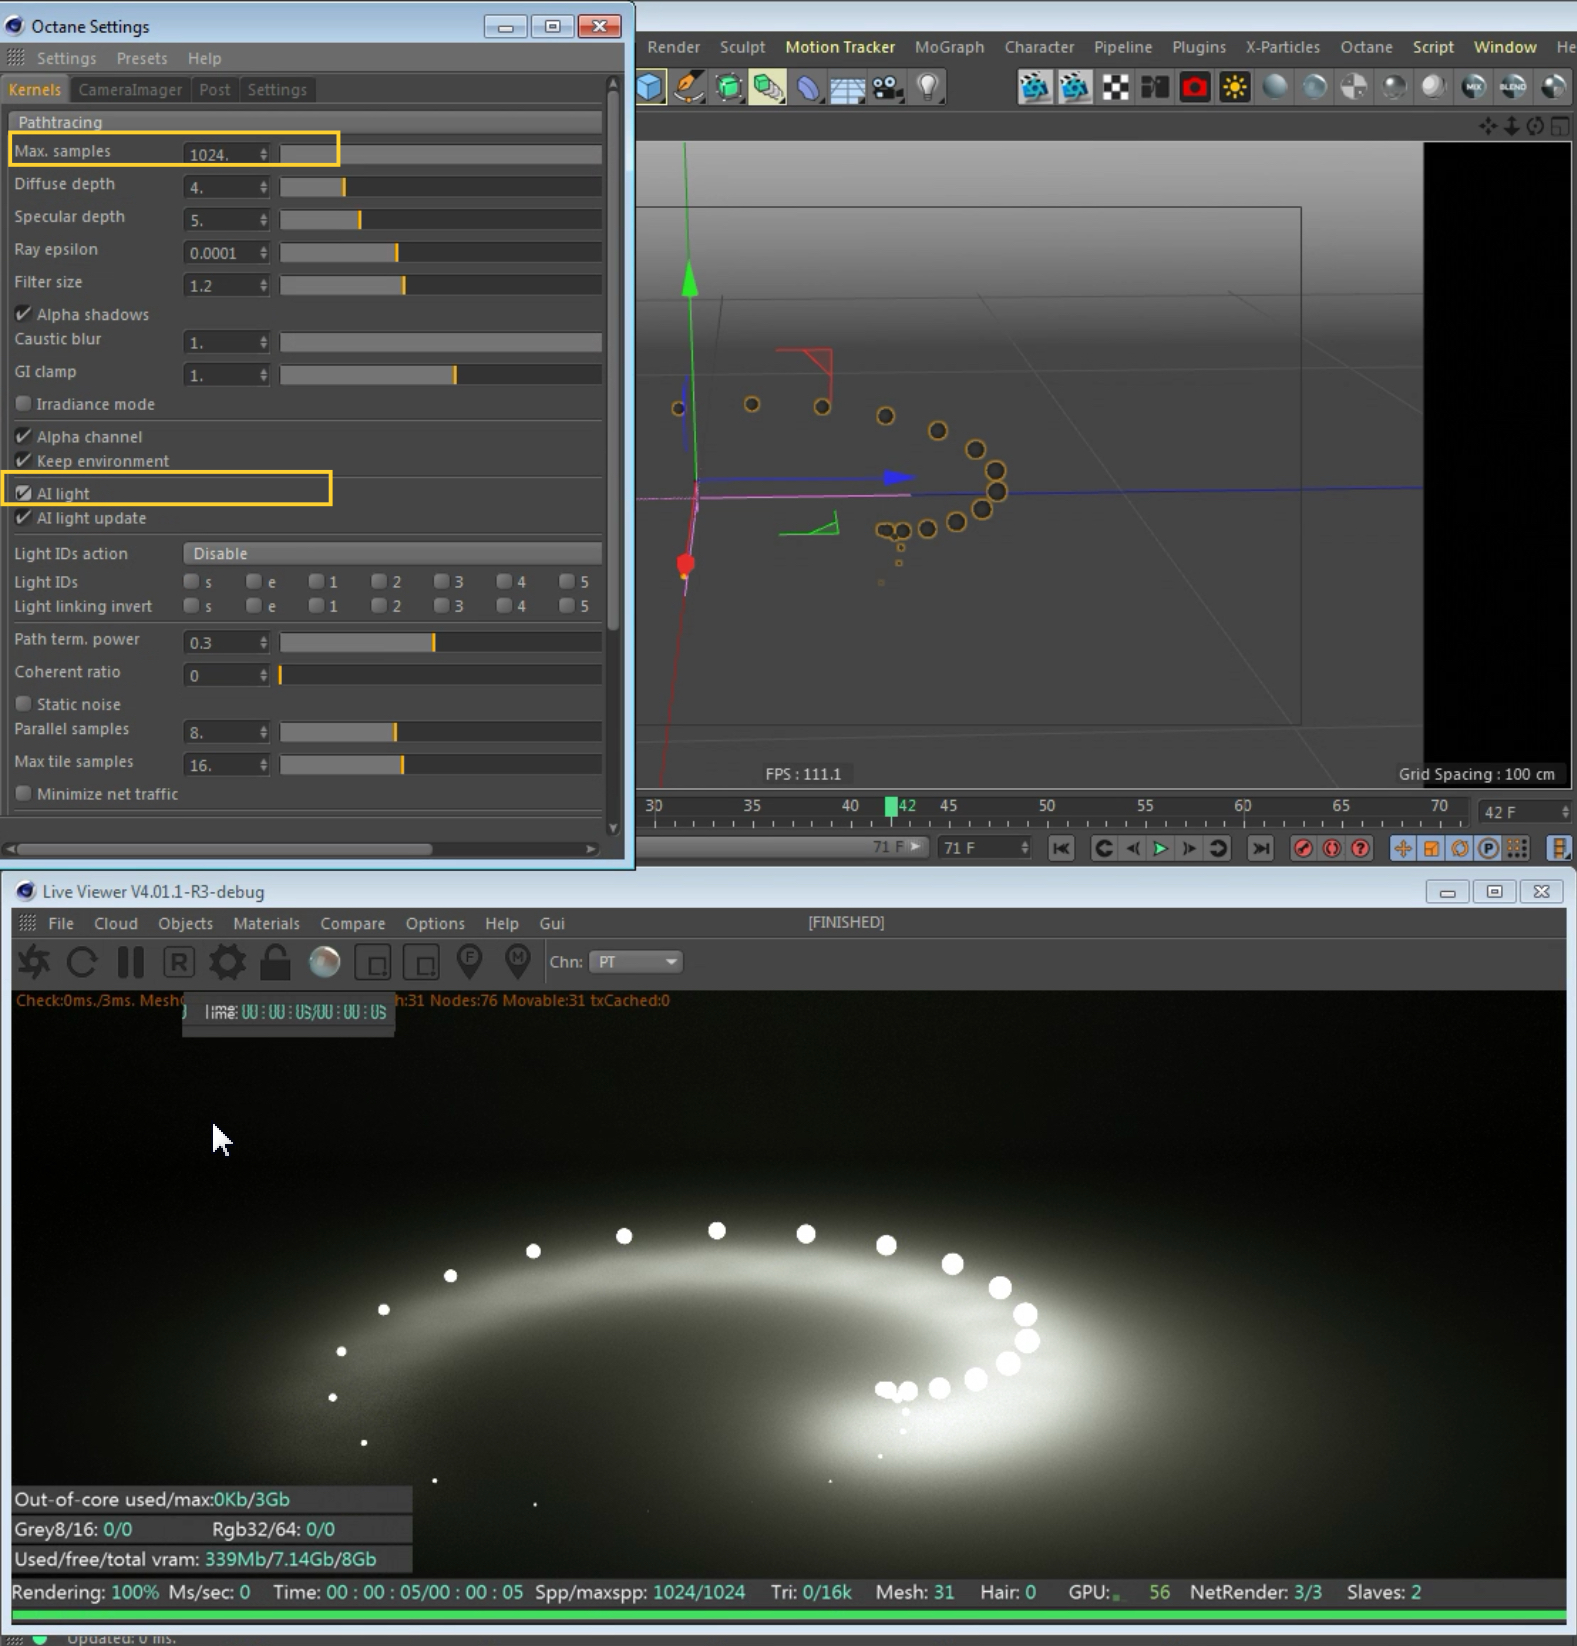Viewport: 1577px width, 1646px height.
Task: Click the GI clamp stepper arrows
Action: (x=263, y=375)
